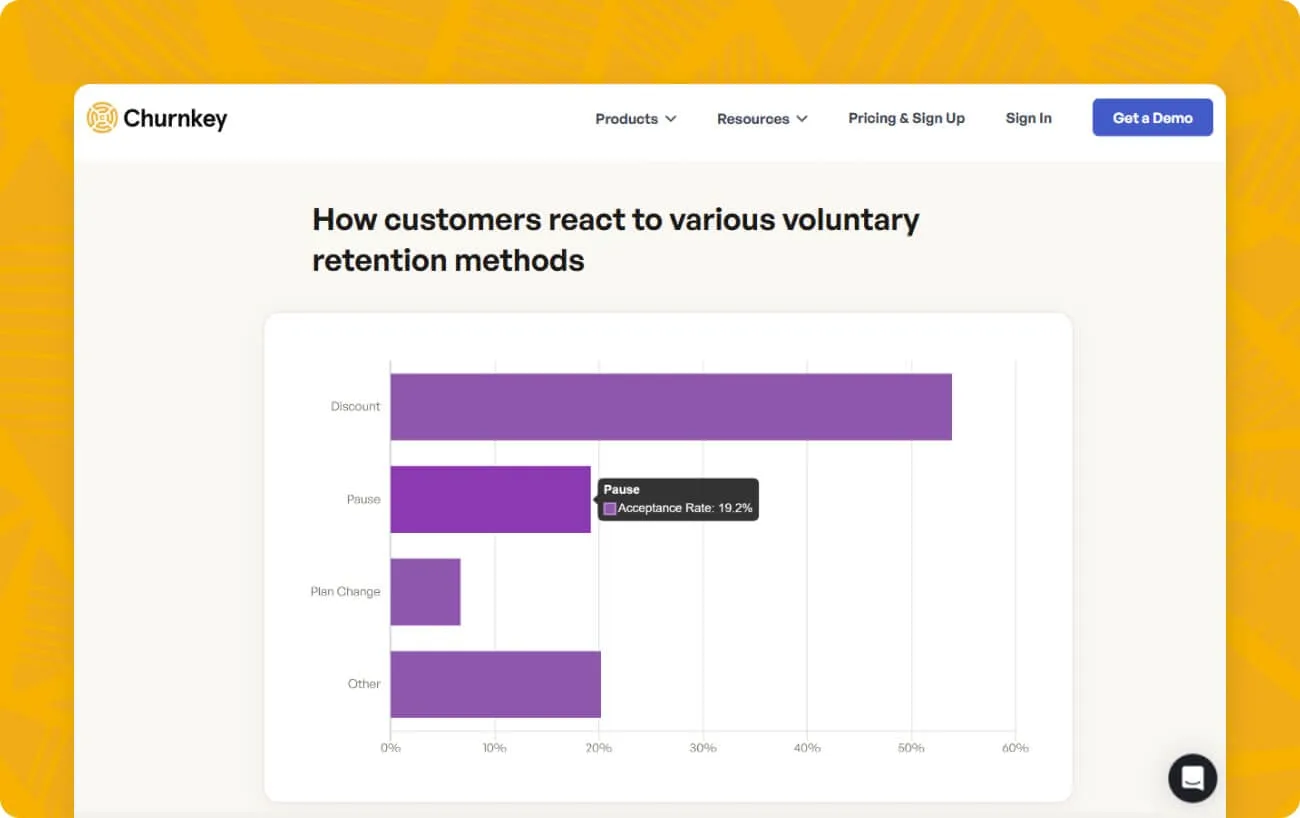This screenshot has width=1300, height=818.
Task: Click the Get a Demo button
Action: click(x=1152, y=117)
